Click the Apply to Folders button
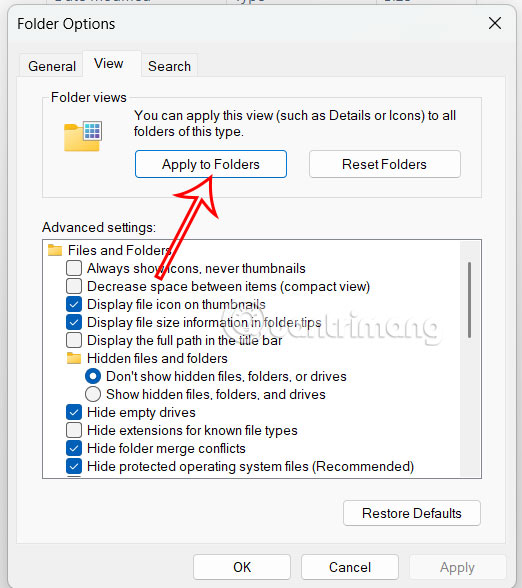522x588 pixels. pyautogui.click(x=211, y=164)
